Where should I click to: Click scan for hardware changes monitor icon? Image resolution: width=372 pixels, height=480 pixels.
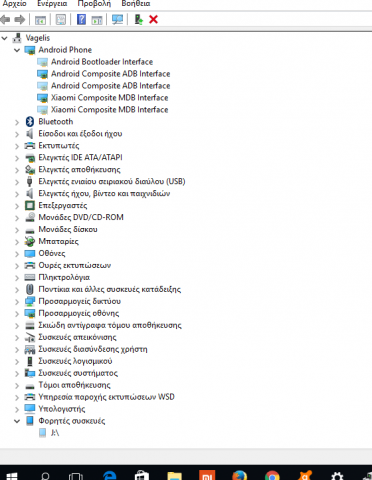pos(117,20)
